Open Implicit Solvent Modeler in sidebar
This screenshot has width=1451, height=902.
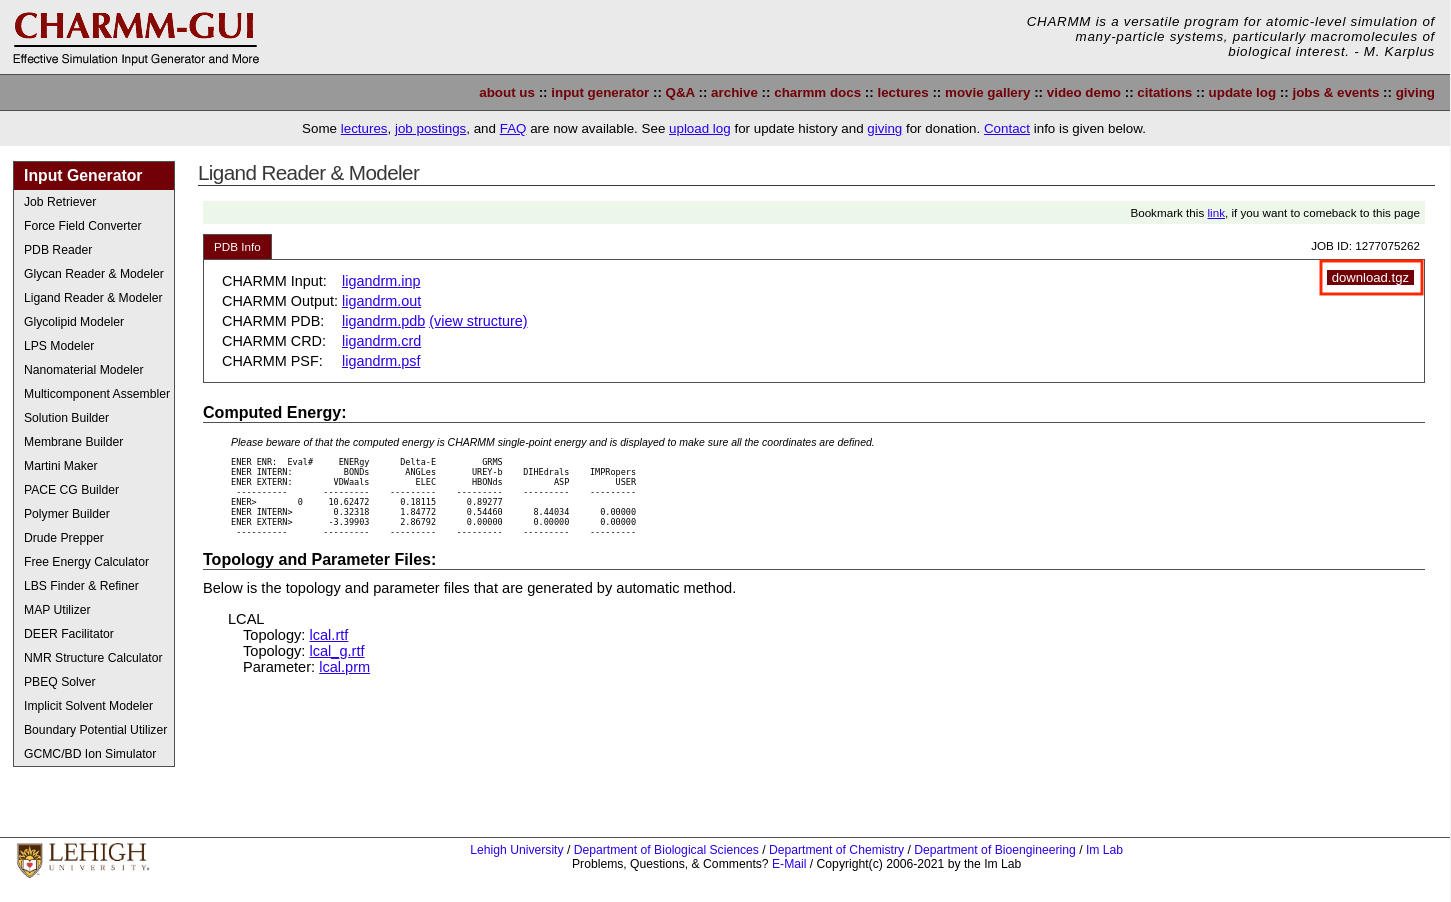(x=94, y=706)
